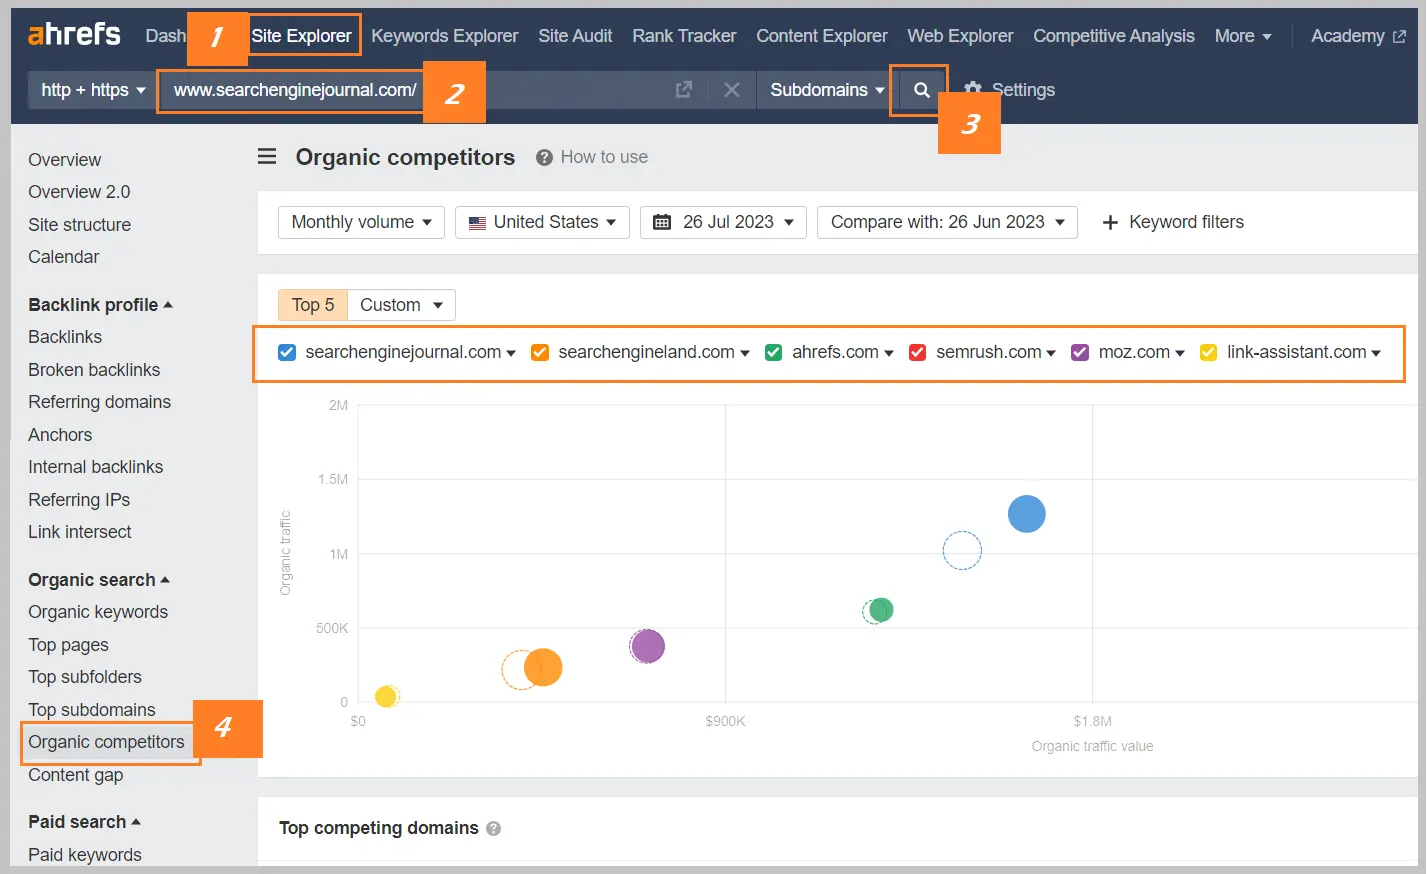Open the United States country dropdown
Viewport: 1428px width, 874px height.
(x=542, y=222)
